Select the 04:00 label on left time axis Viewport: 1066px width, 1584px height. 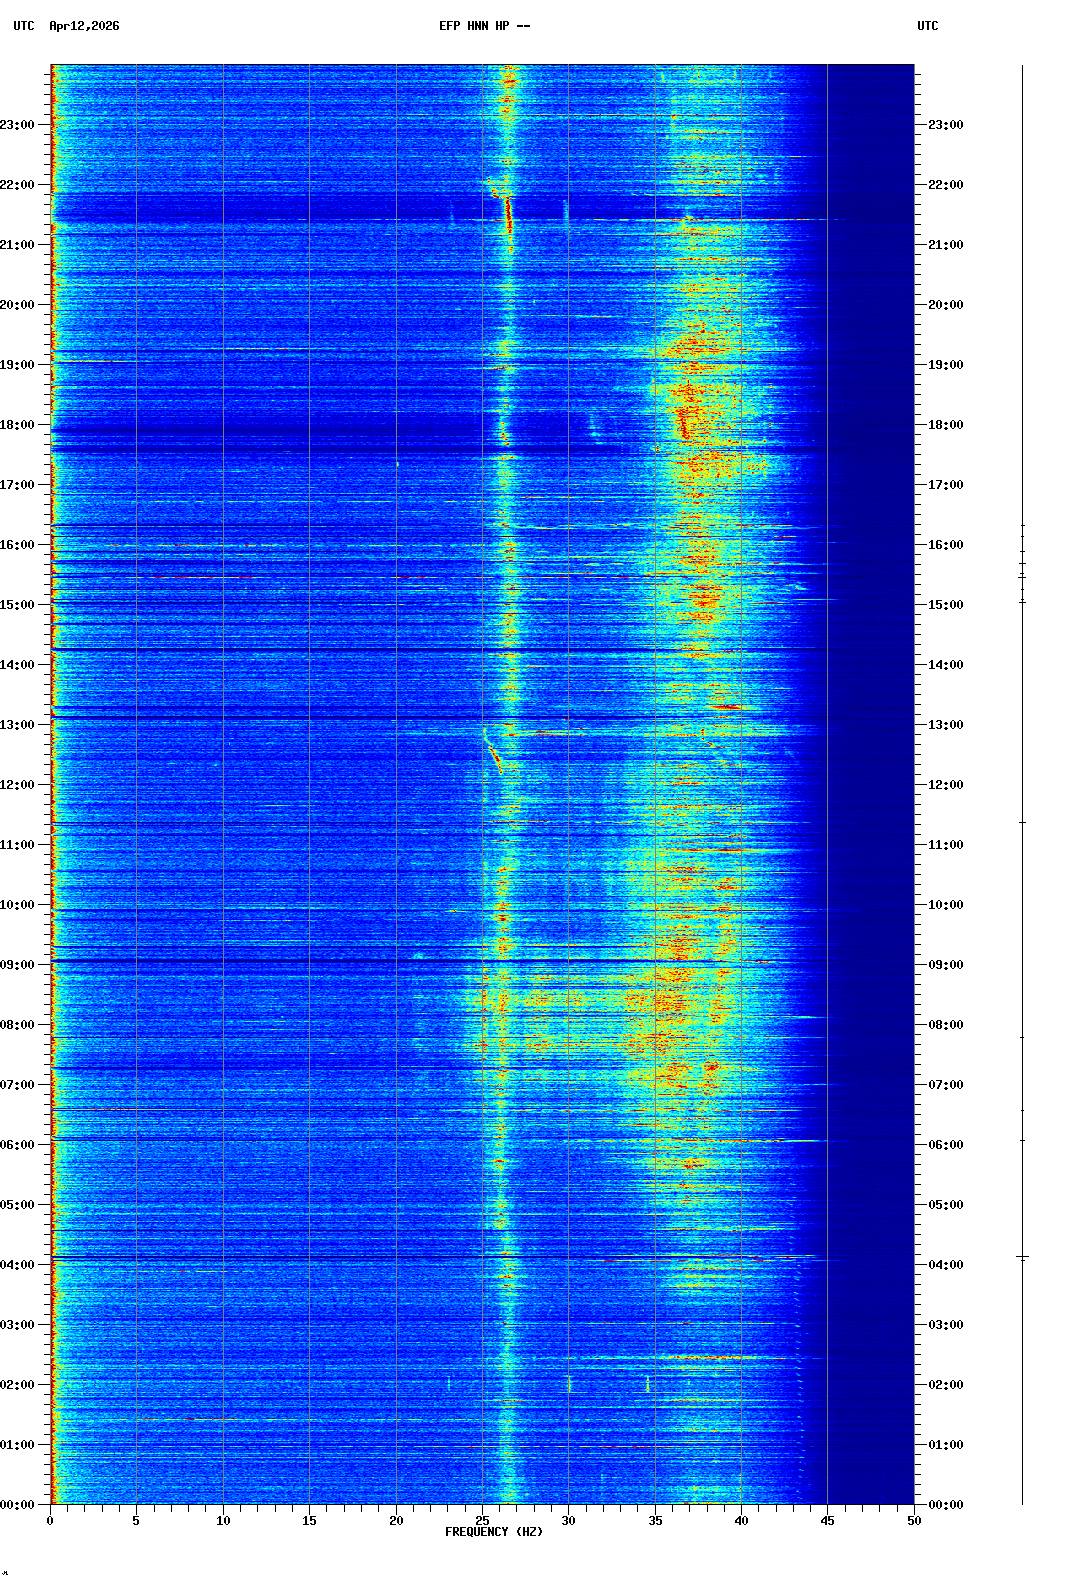[x=18, y=1265]
